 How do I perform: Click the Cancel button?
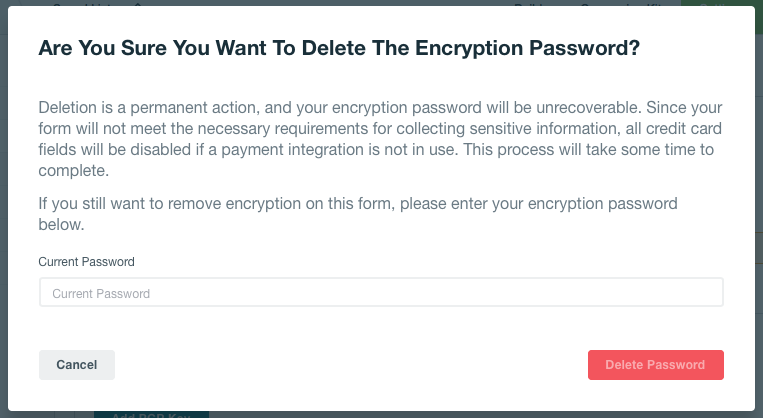tap(77, 365)
